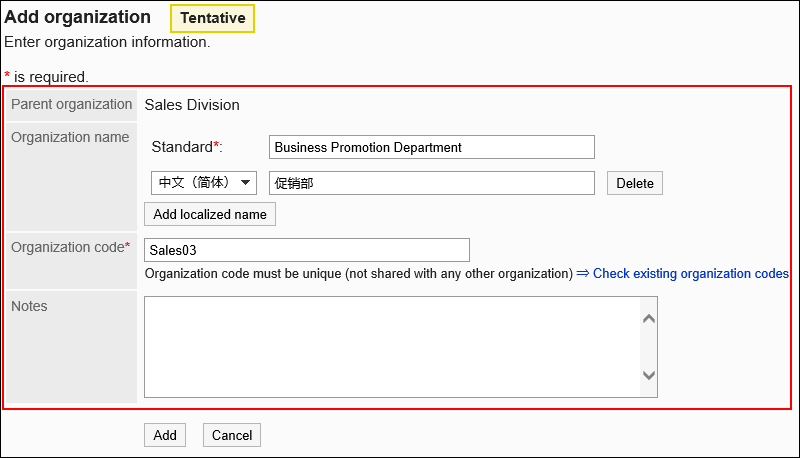Click Notes scrollbar up arrow
Image resolution: width=800 pixels, height=458 pixels.
(649, 319)
